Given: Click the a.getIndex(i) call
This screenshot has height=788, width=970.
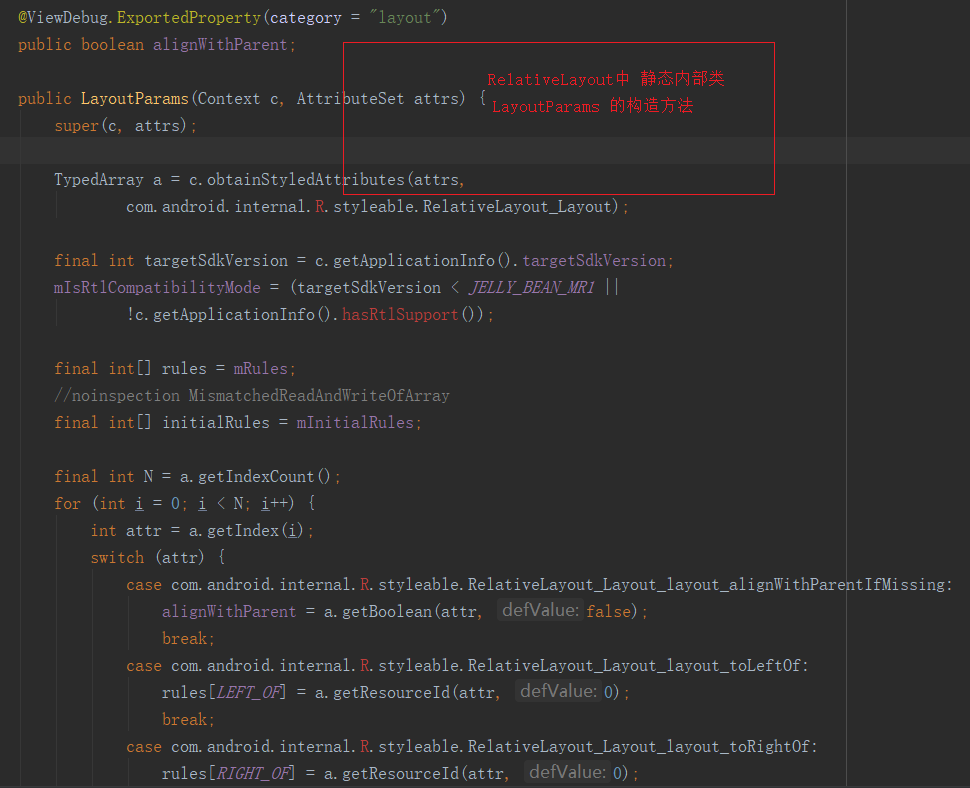Looking at the screenshot, I should point(246,531).
